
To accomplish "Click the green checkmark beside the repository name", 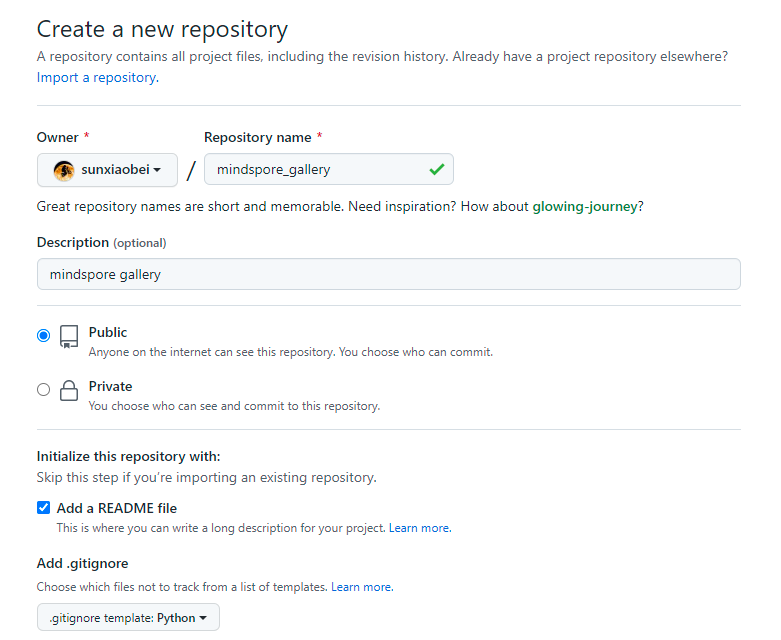I will tap(436, 170).
